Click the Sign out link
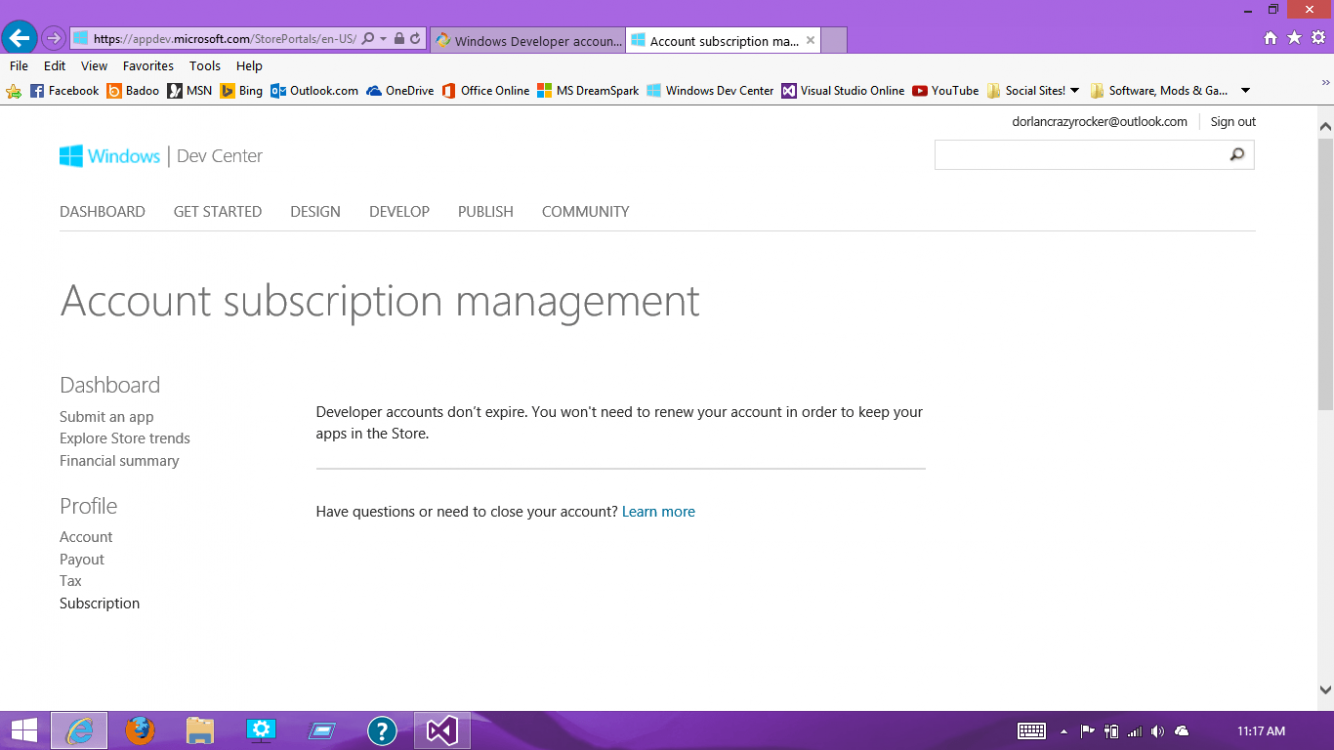Viewport: 1334px width, 750px height. (1233, 122)
